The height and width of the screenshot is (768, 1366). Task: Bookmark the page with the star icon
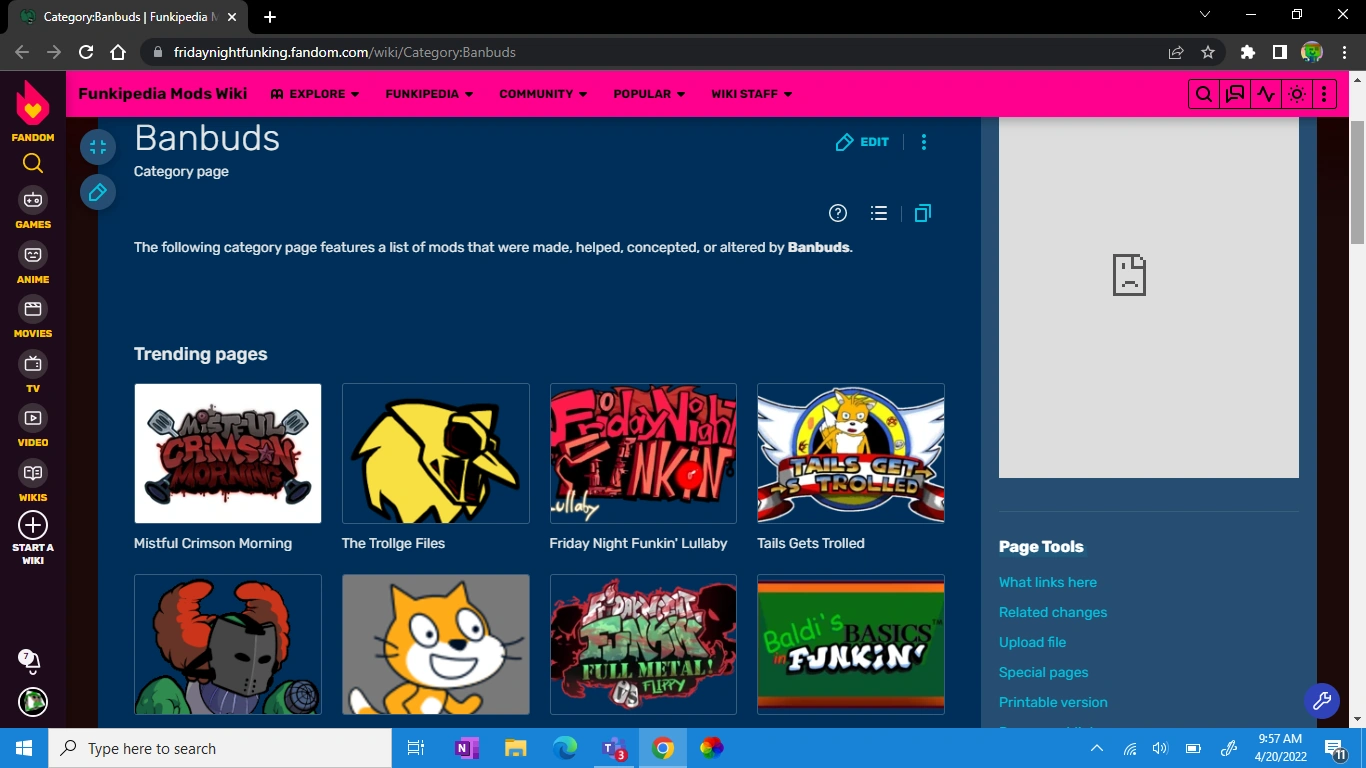pos(1207,52)
